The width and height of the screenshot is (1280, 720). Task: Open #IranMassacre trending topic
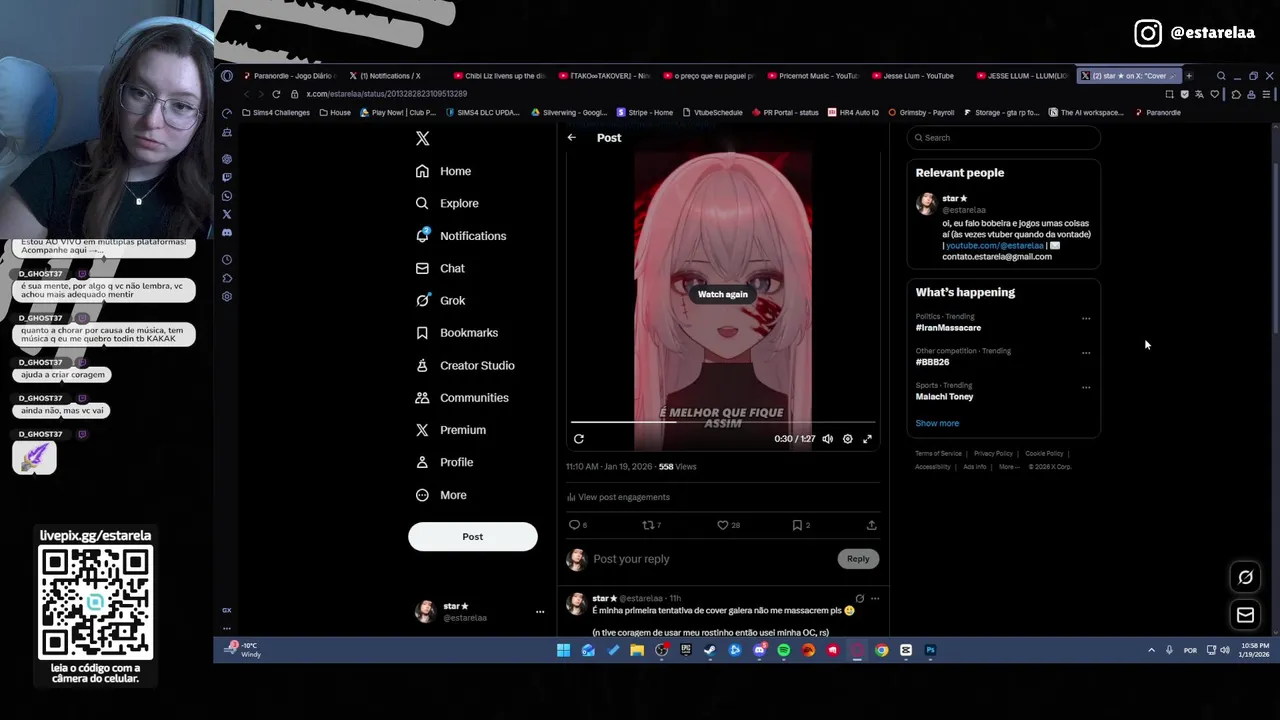click(x=948, y=328)
